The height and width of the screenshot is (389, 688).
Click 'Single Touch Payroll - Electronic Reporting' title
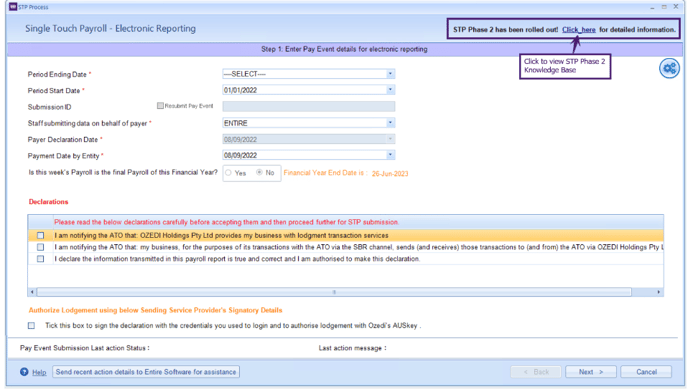[x=110, y=29]
